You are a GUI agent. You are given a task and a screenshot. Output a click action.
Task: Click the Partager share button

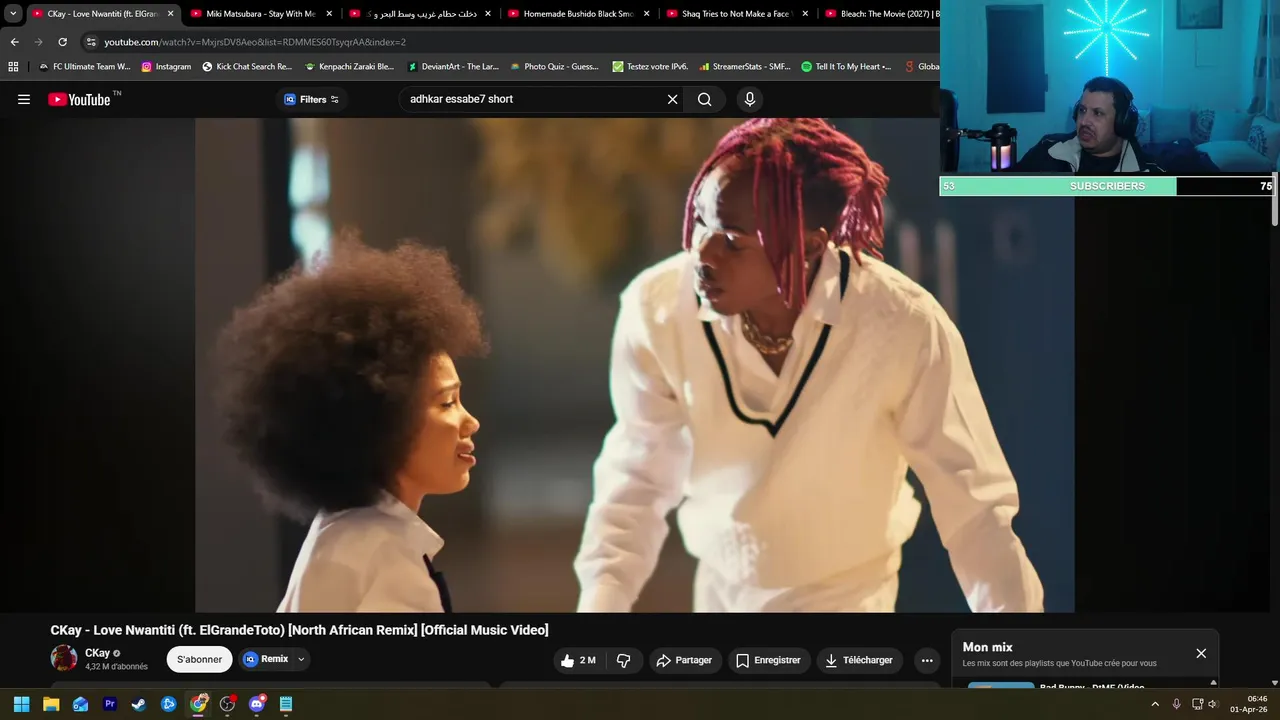click(x=684, y=660)
